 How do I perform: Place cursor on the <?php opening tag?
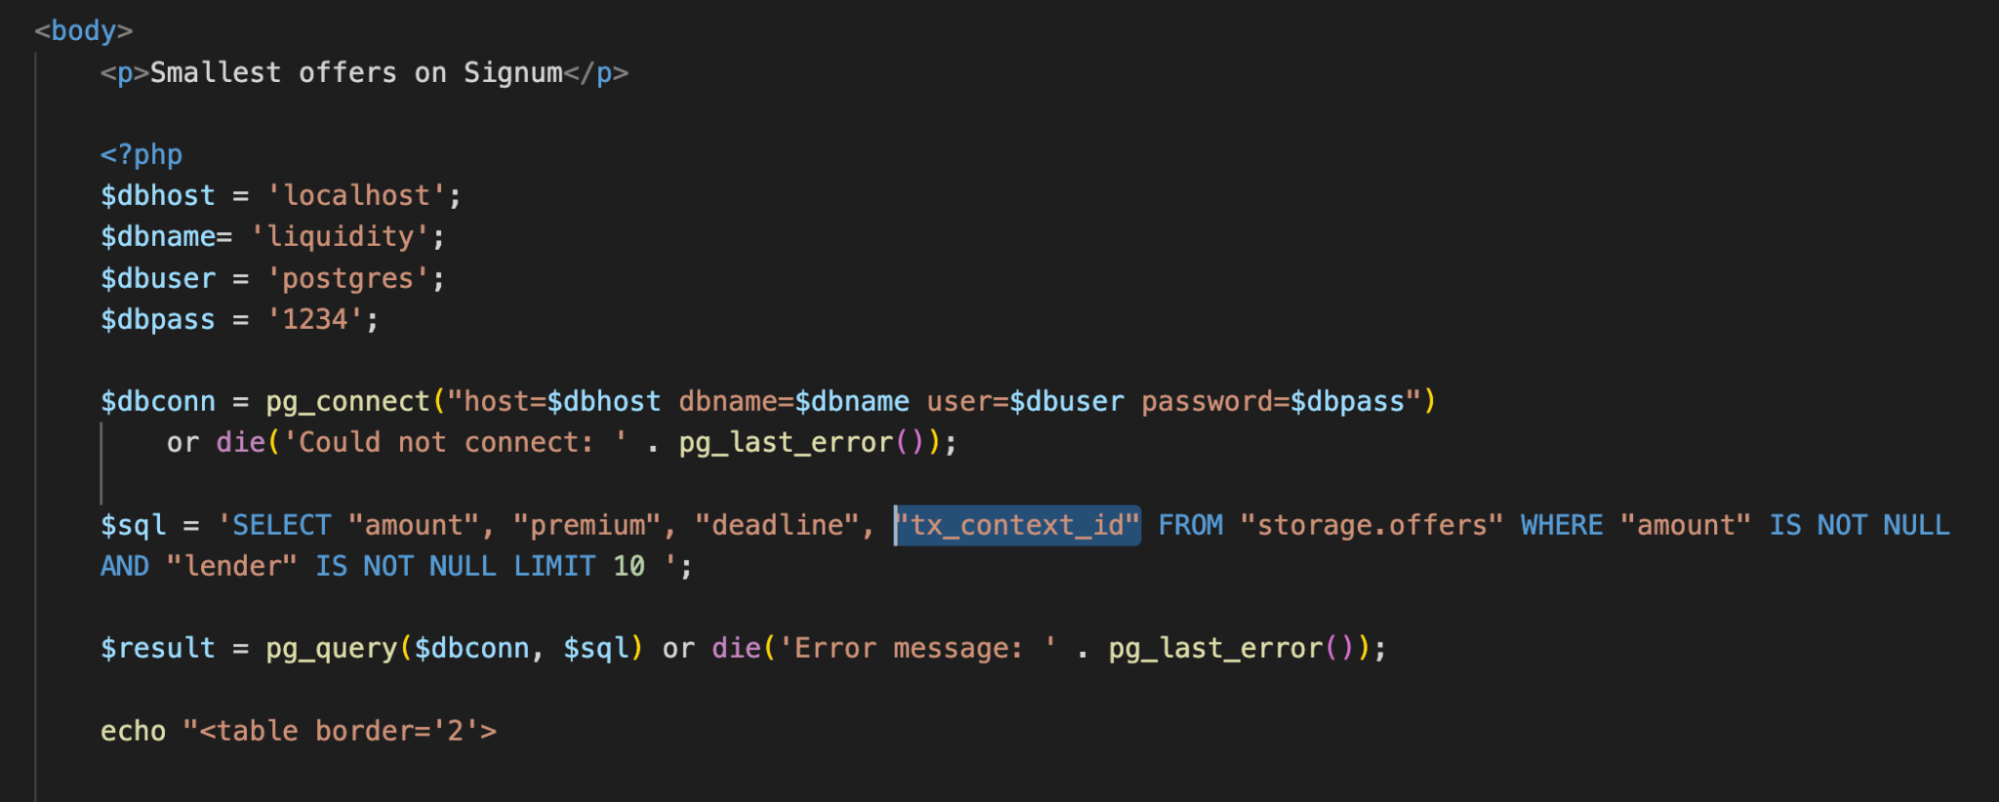141,155
